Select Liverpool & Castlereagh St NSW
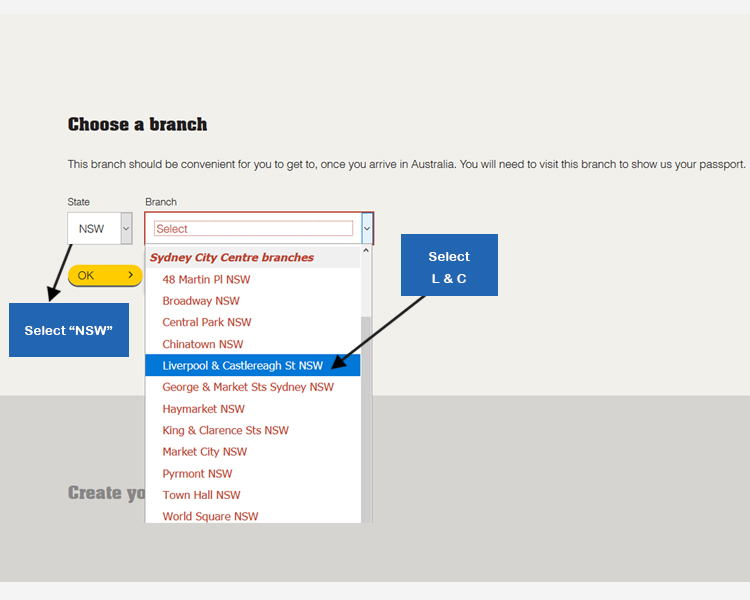This screenshot has height=600, width=750. [243, 366]
